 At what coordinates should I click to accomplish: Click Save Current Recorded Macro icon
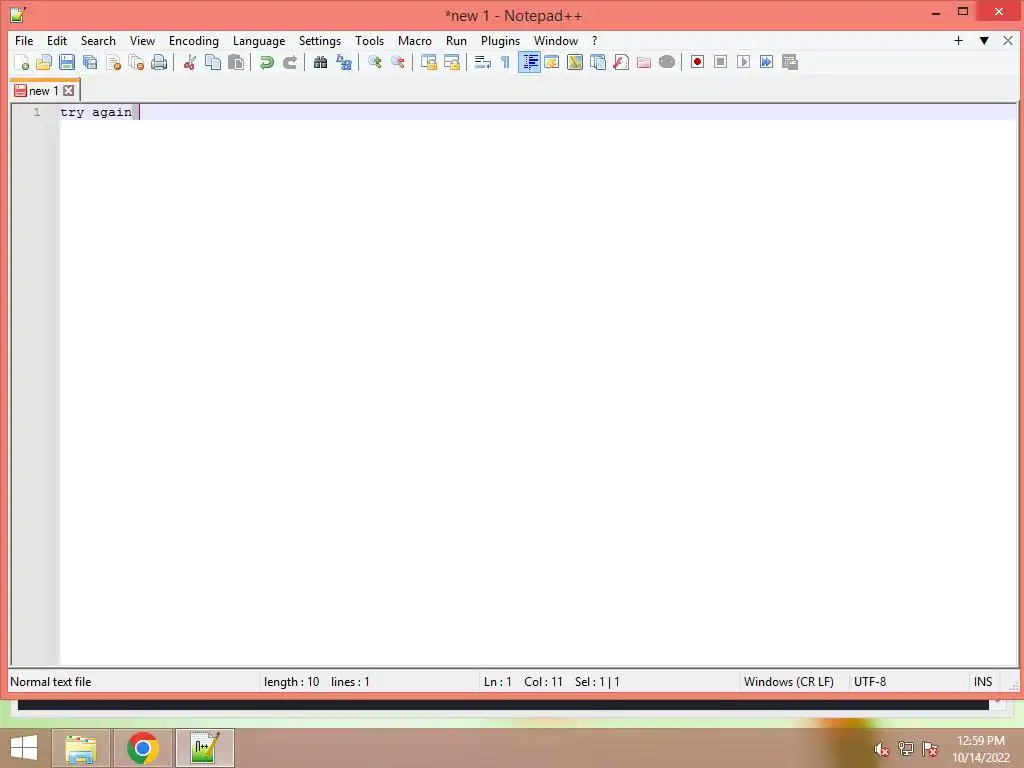pyautogui.click(x=790, y=62)
